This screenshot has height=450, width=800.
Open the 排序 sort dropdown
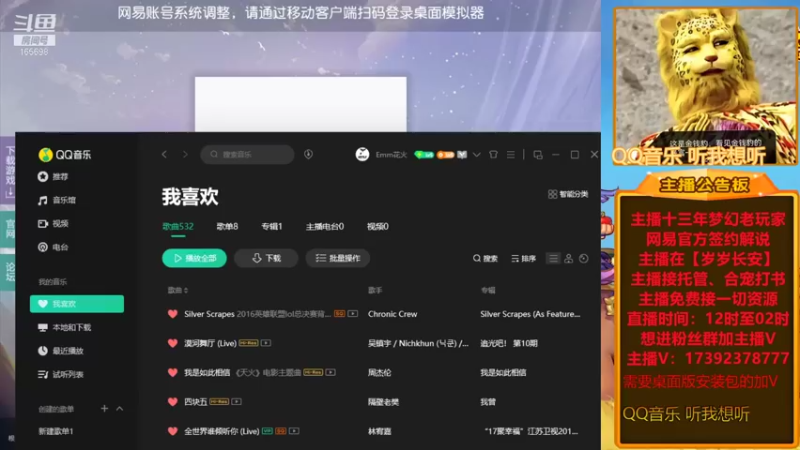tap(523, 259)
